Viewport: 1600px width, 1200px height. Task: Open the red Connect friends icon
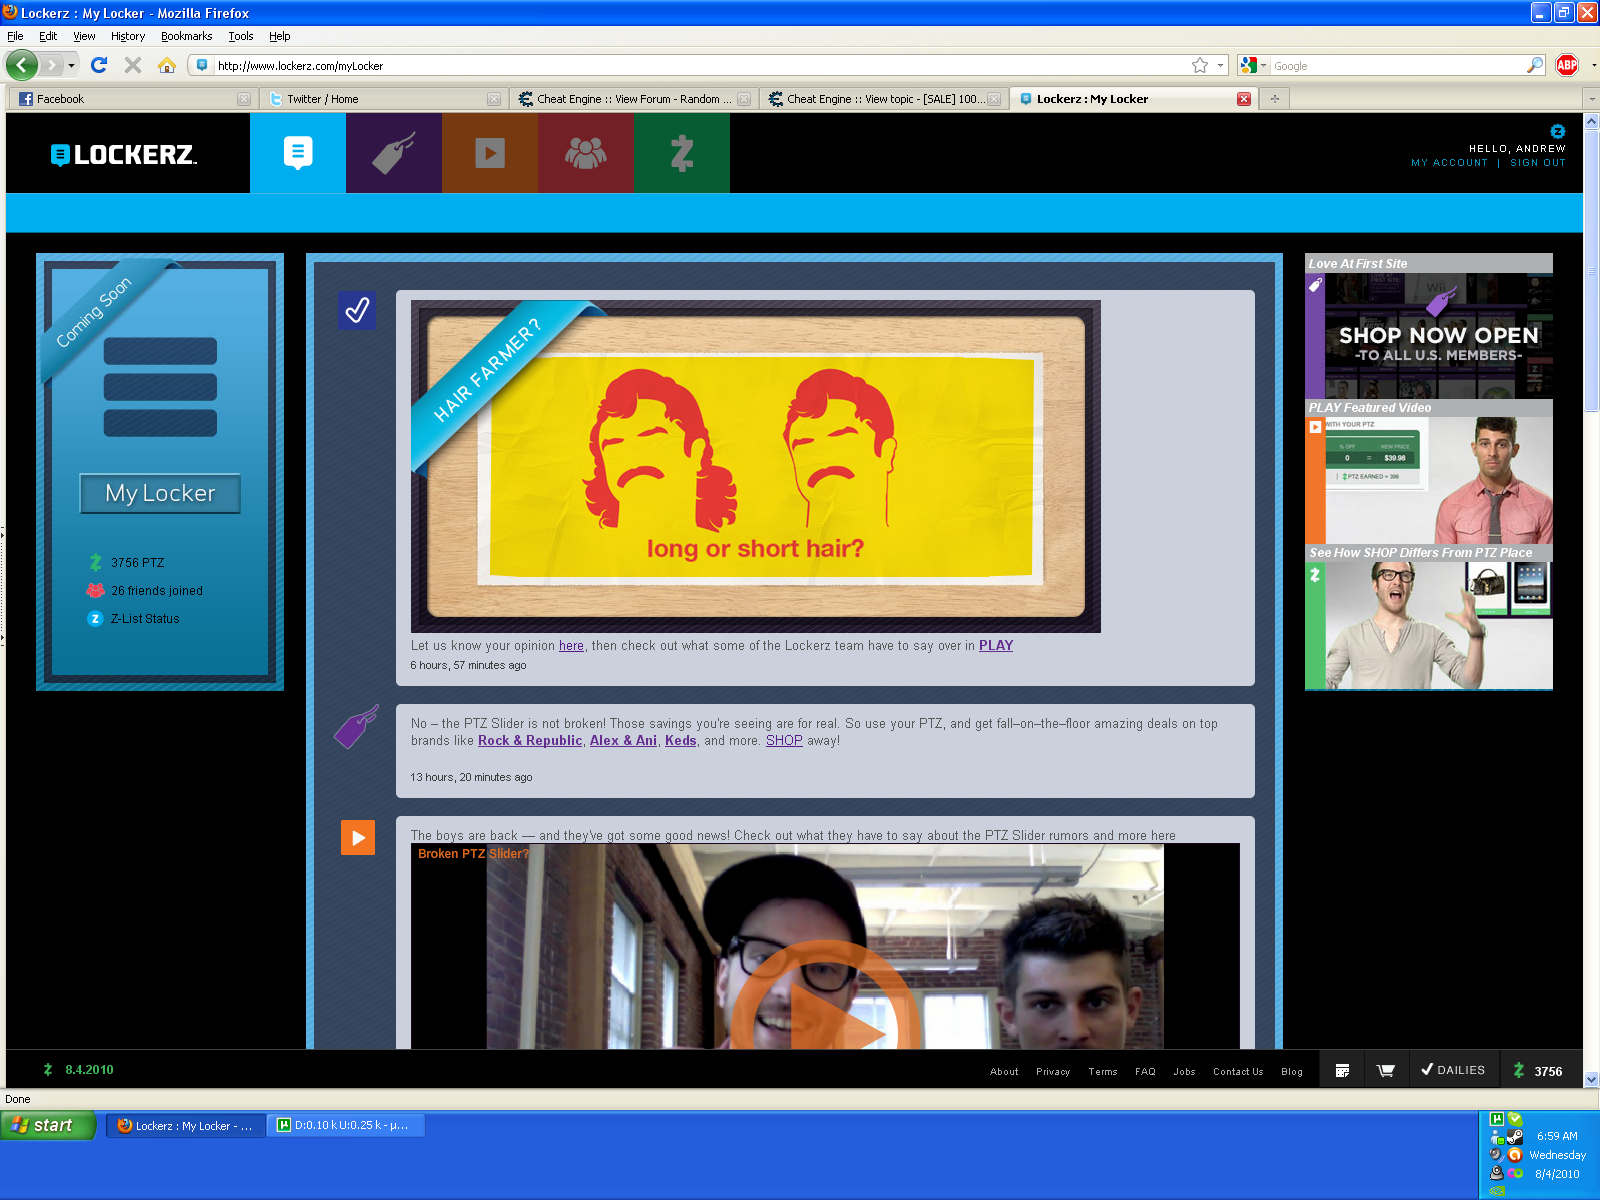(585, 153)
